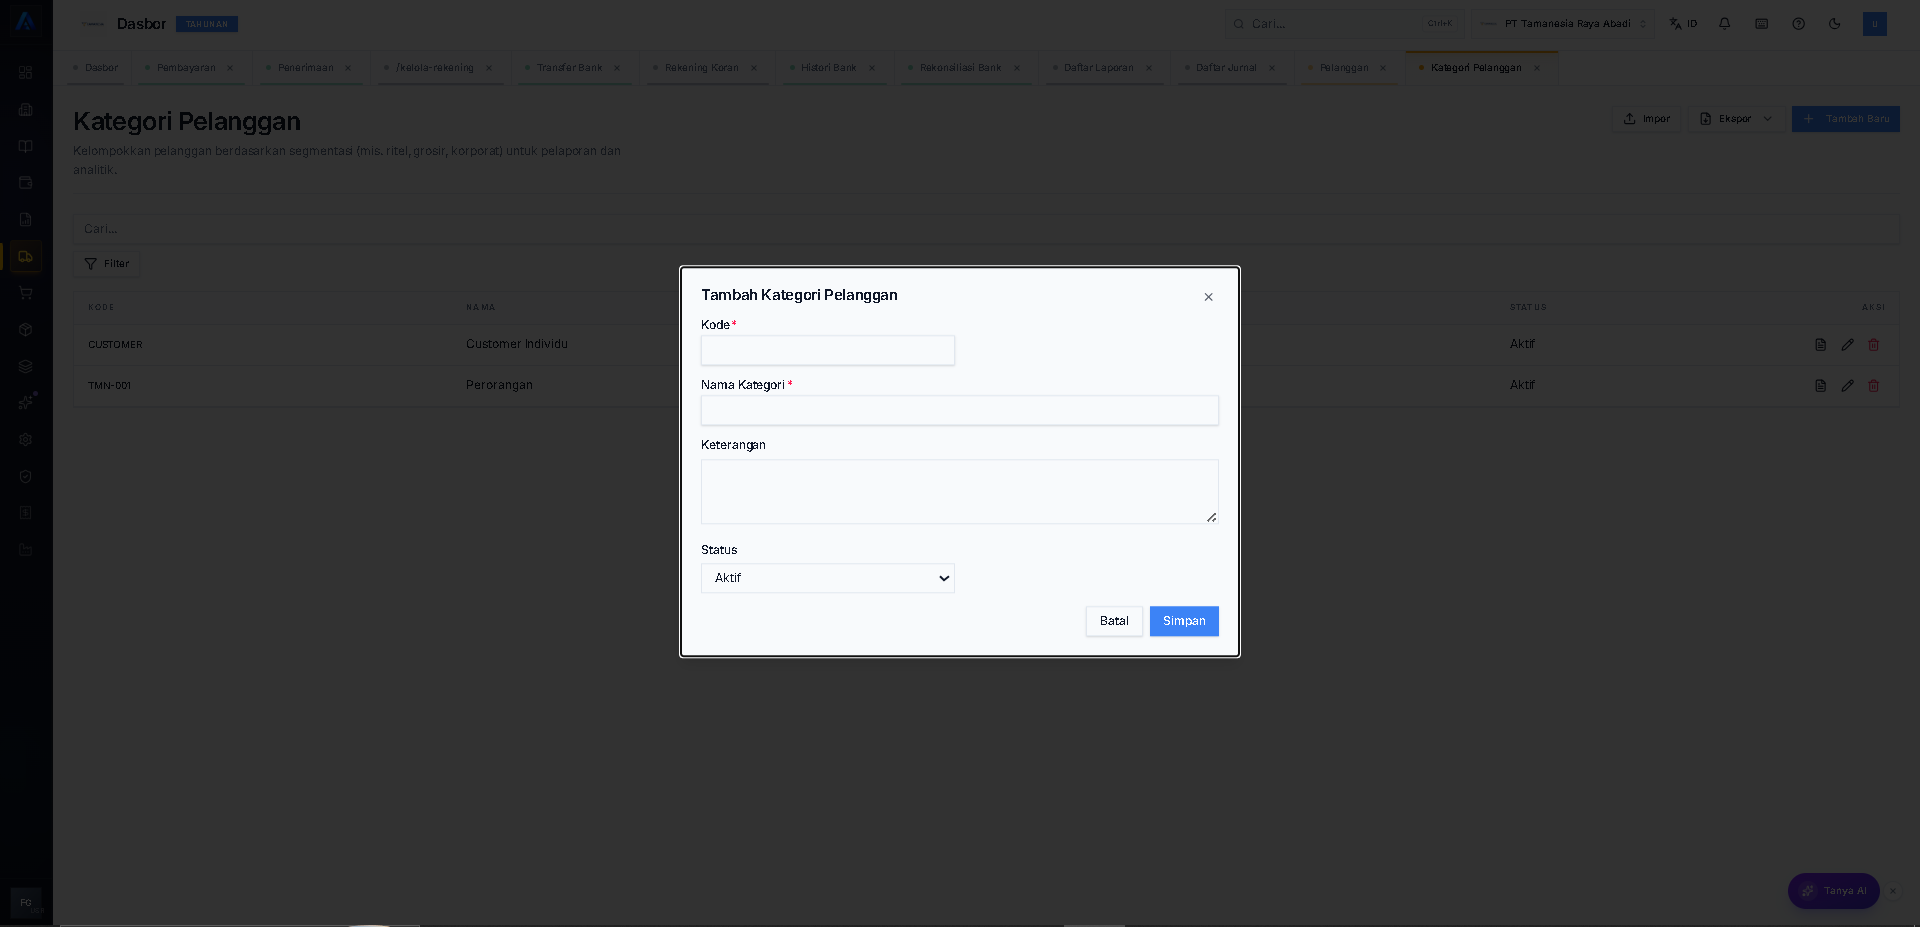Click the Impor upload icon button

click(1646, 119)
